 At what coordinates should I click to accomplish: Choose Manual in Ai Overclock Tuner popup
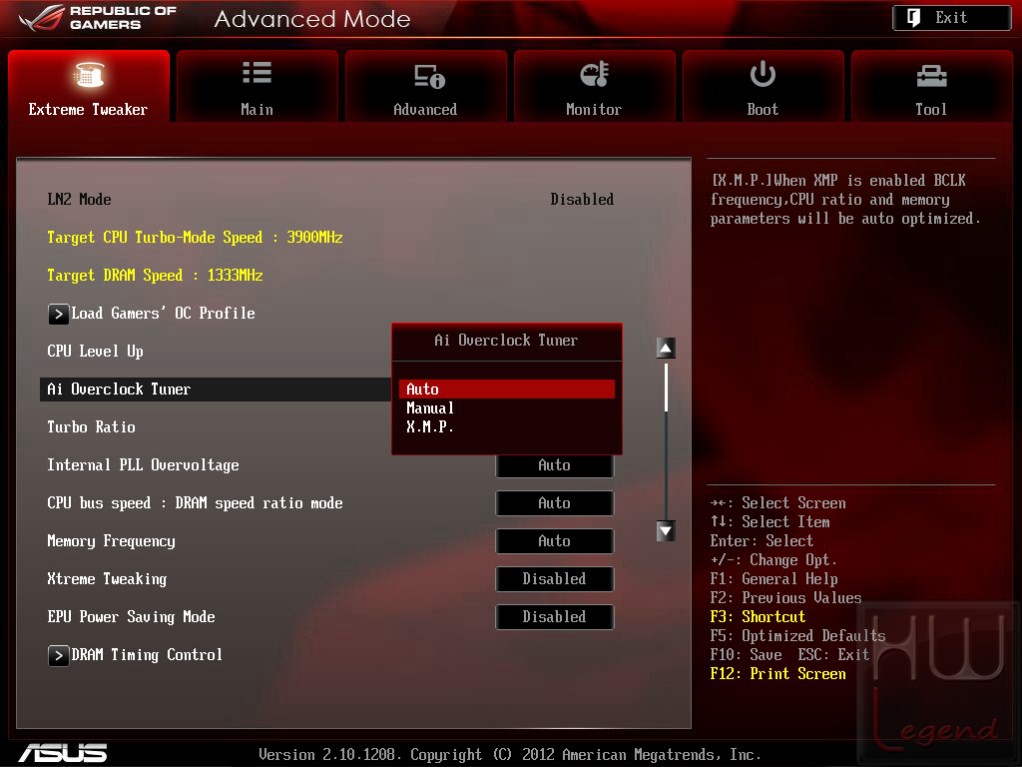pyautogui.click(x=506, y=408)
